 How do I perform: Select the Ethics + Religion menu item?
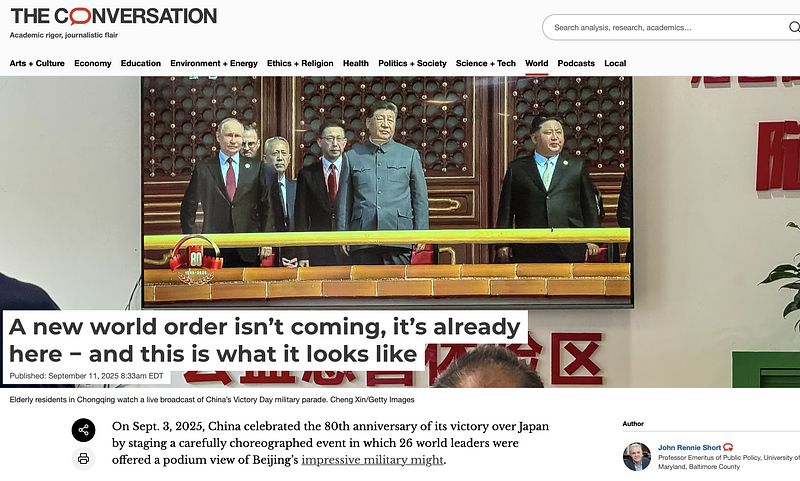pos(300,63)
